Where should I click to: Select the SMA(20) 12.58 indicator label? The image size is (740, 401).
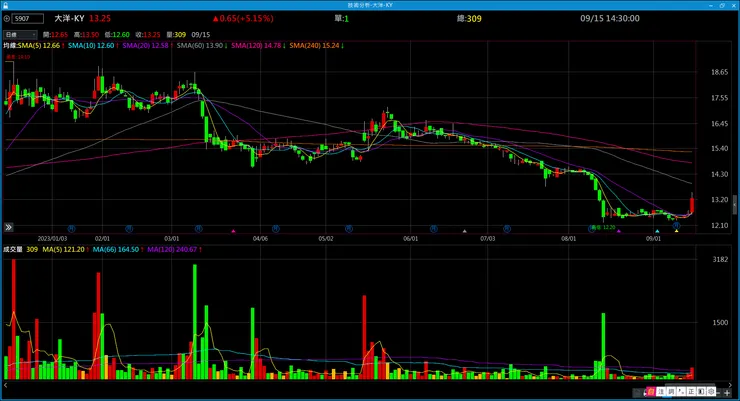tap(145, 46)
